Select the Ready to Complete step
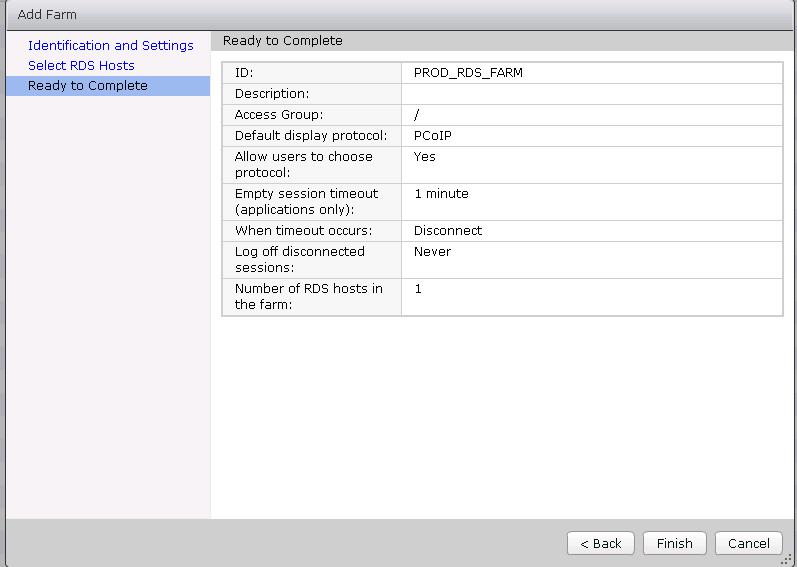Viewport: 797px width, 567px height. pos(88,85)
